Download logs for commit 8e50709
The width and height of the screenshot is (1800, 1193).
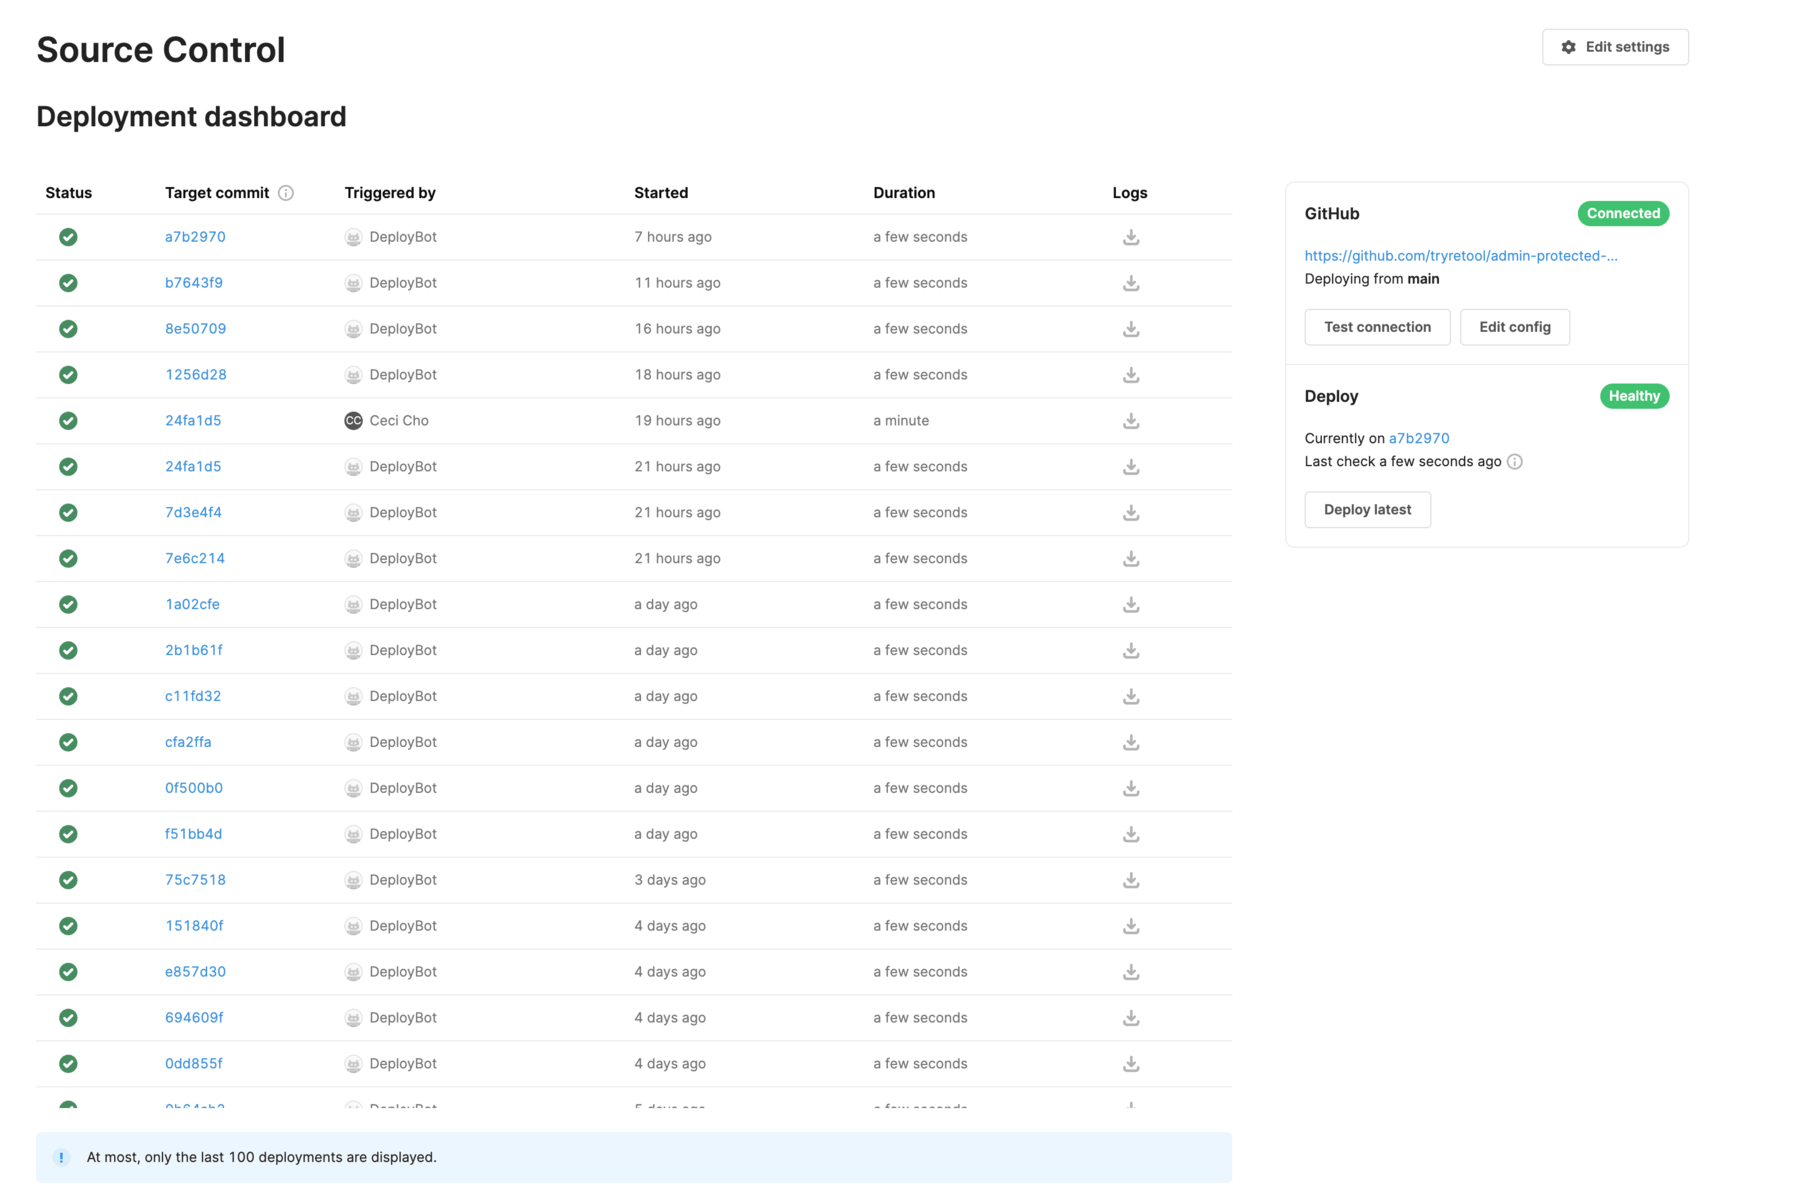[x=1131, y=329]
